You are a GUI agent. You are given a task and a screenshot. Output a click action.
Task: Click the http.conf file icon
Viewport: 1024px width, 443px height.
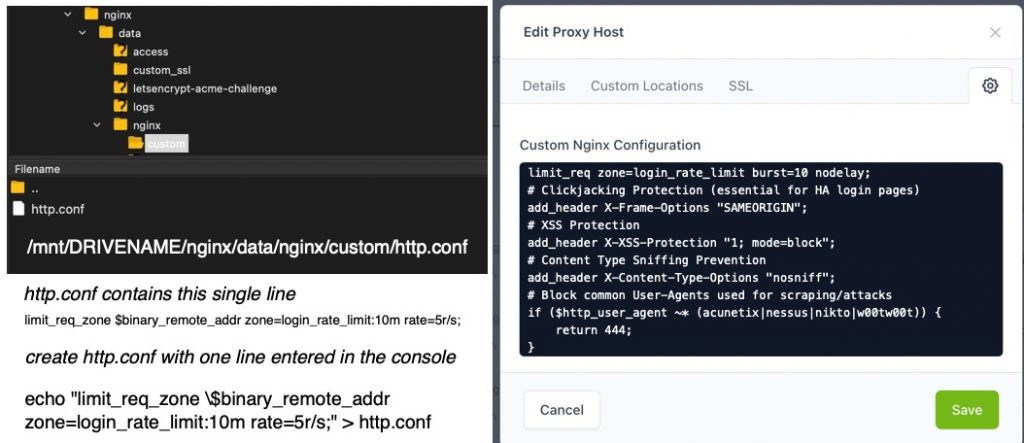pyautogui.click(x=18, y=209)
